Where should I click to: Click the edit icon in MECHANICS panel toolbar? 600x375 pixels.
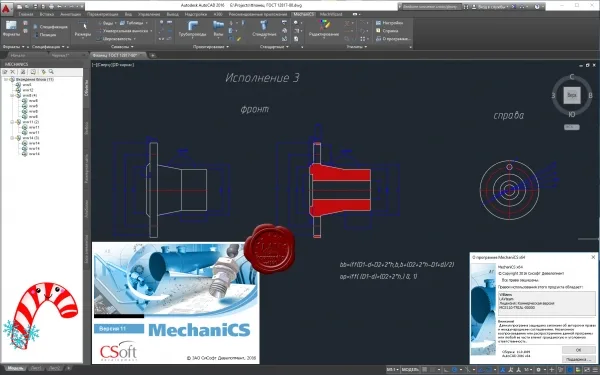point(5,72)
